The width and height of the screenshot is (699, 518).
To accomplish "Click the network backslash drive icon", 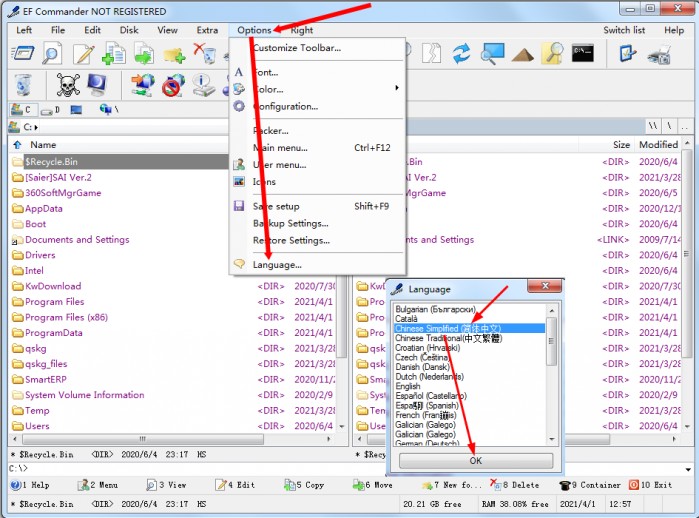I will 109,109.
